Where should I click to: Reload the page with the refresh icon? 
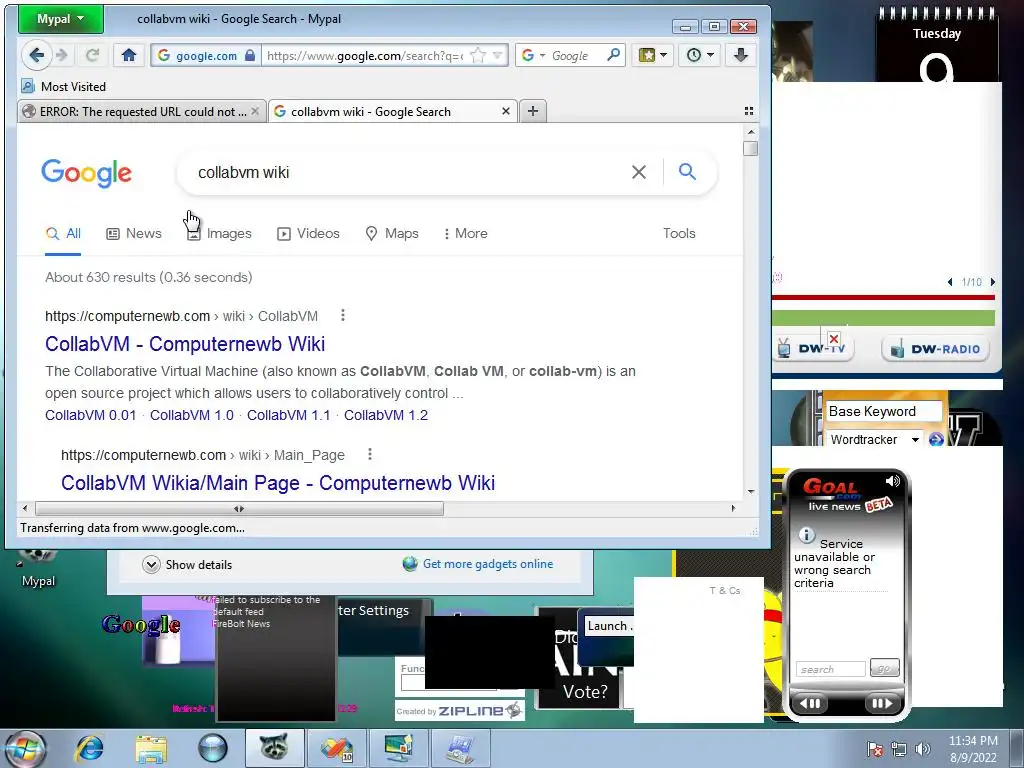pos(92,56)
